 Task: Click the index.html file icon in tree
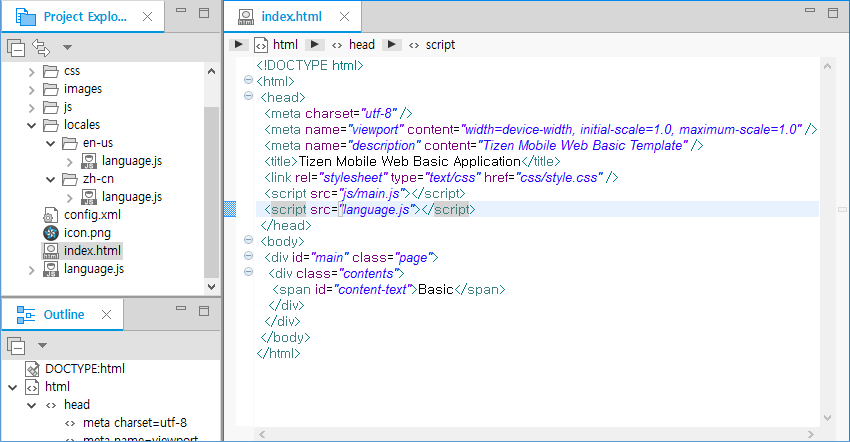[50, 251]
